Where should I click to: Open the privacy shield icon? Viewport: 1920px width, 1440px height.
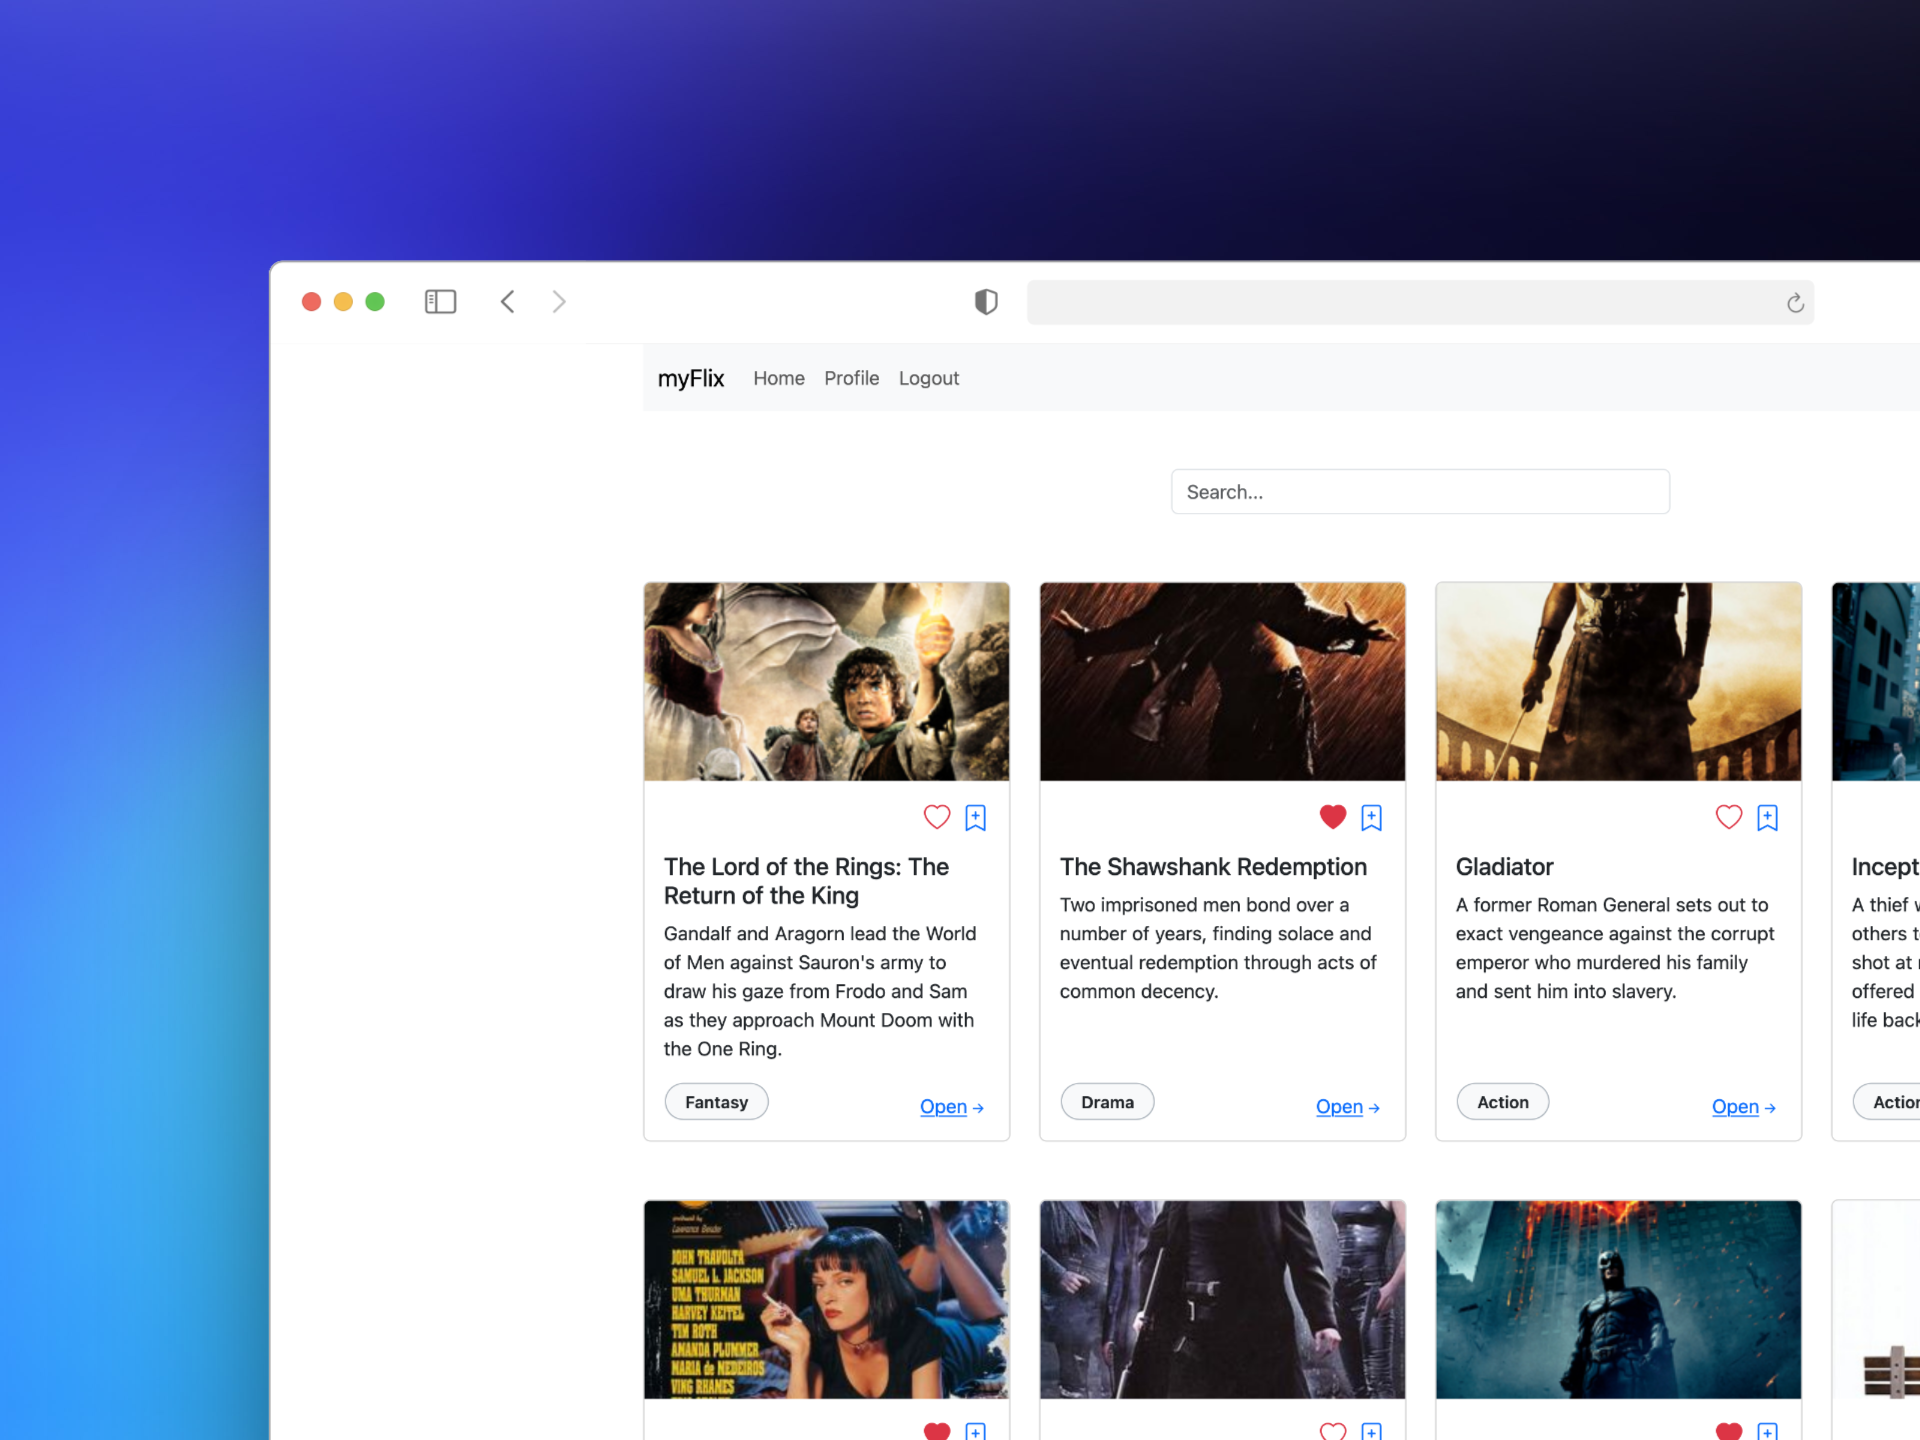pos(986,302)
